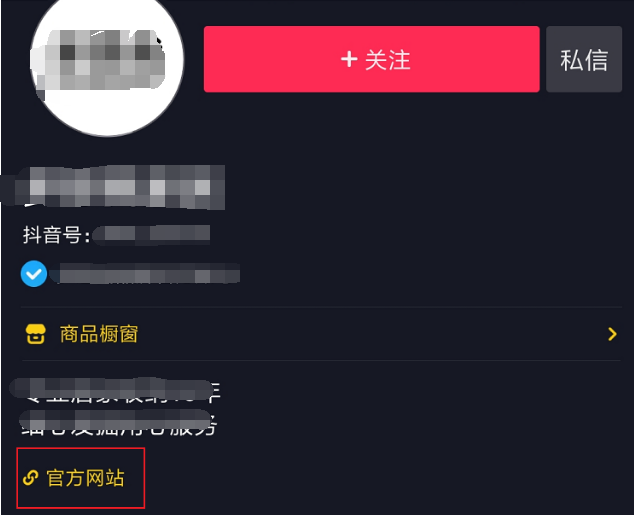The width and height of the screenshot is (634, 515).
Task: Open 私信 private message
Action: (x=584, y=59)
